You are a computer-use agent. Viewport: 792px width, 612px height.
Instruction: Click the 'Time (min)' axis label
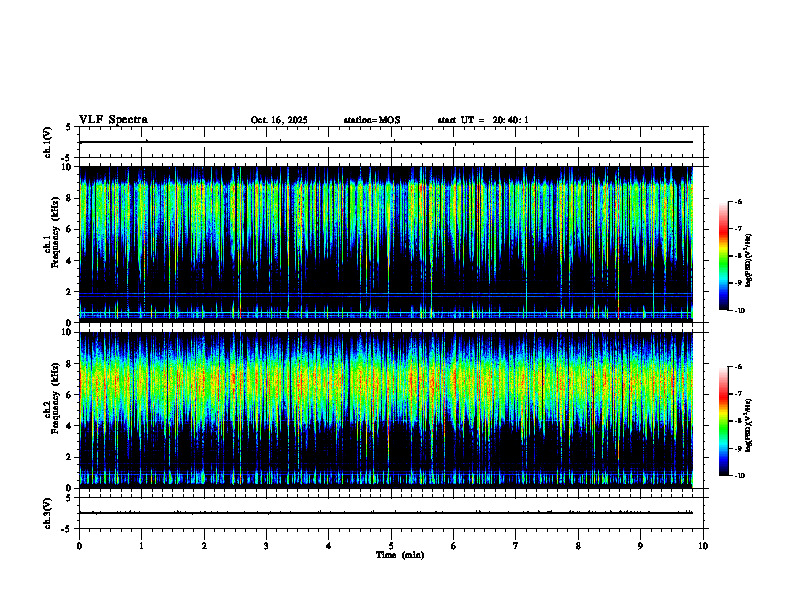tap(400, 555)
